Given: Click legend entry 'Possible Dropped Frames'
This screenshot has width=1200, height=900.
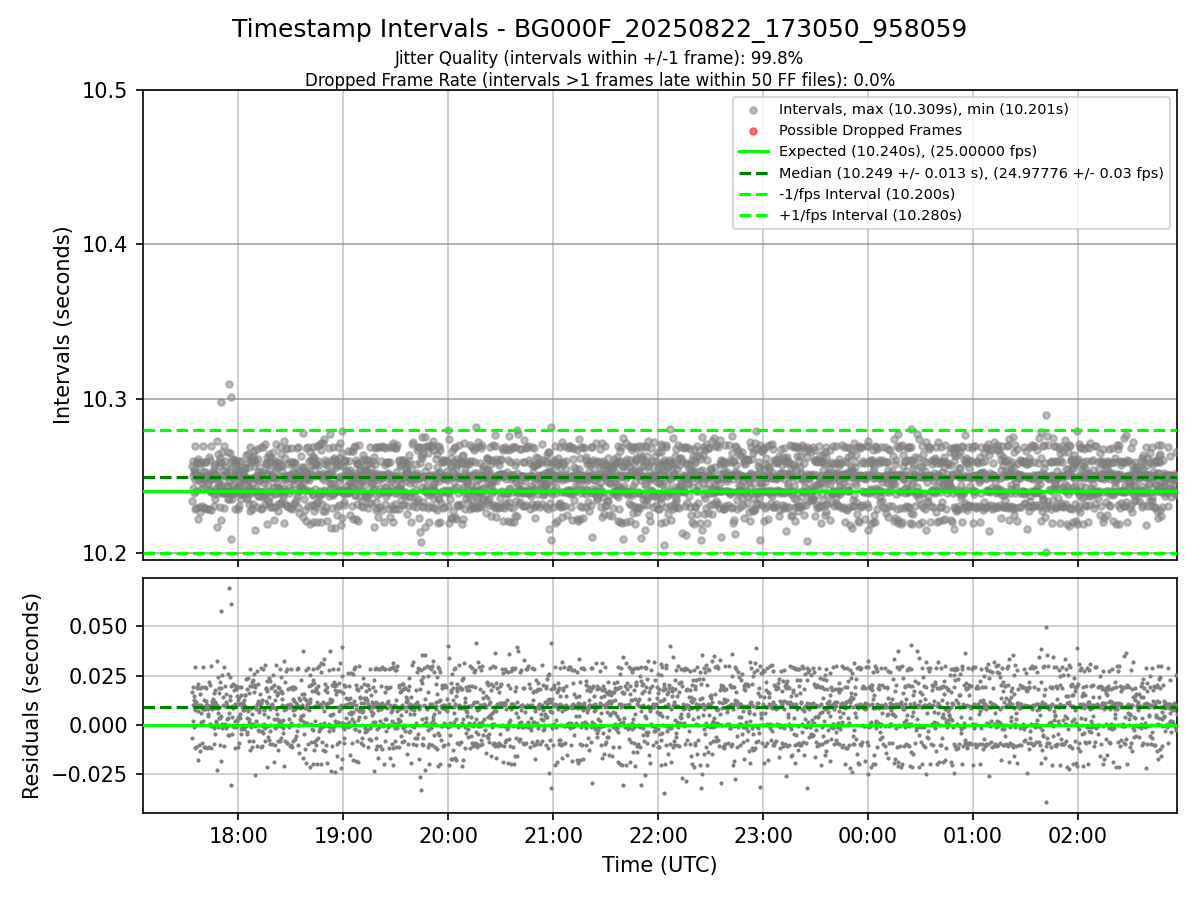Looking at the screenshot, I should click(x=870, y=130).
